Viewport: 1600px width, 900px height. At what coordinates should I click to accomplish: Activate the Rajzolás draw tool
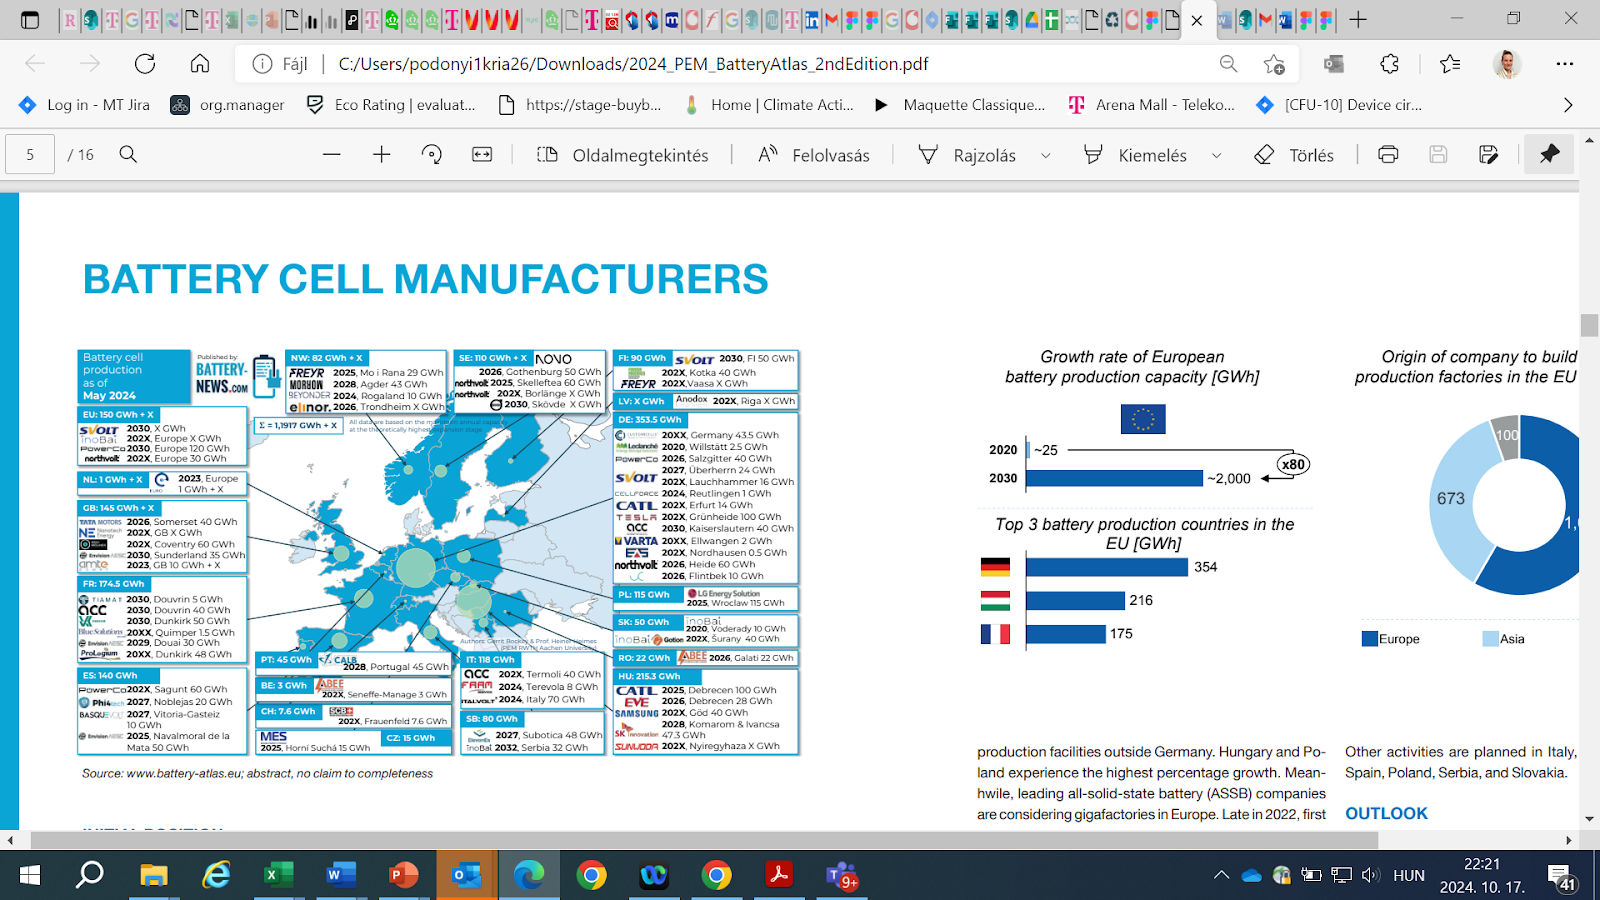967,155
